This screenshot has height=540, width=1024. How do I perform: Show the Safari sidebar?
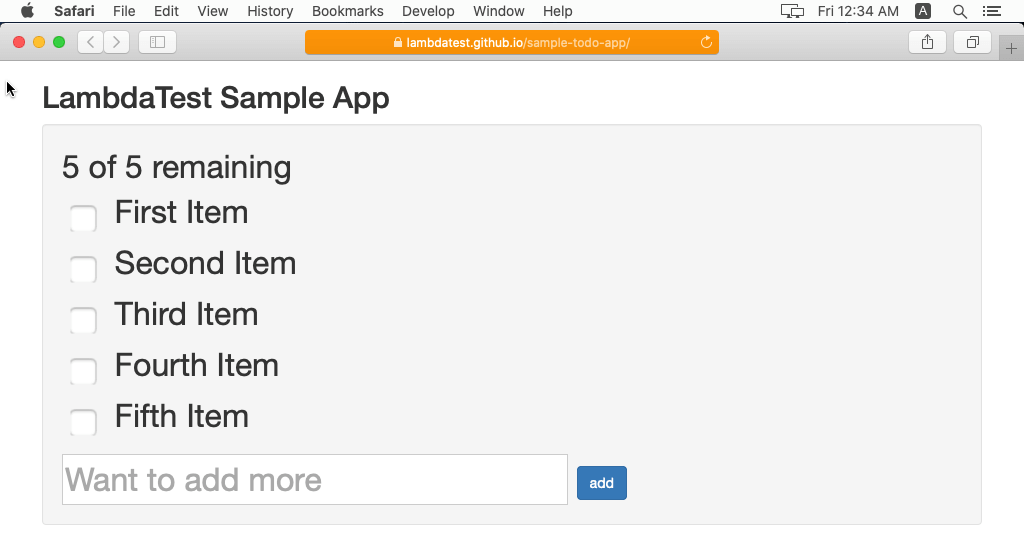[x=157, y=42]
